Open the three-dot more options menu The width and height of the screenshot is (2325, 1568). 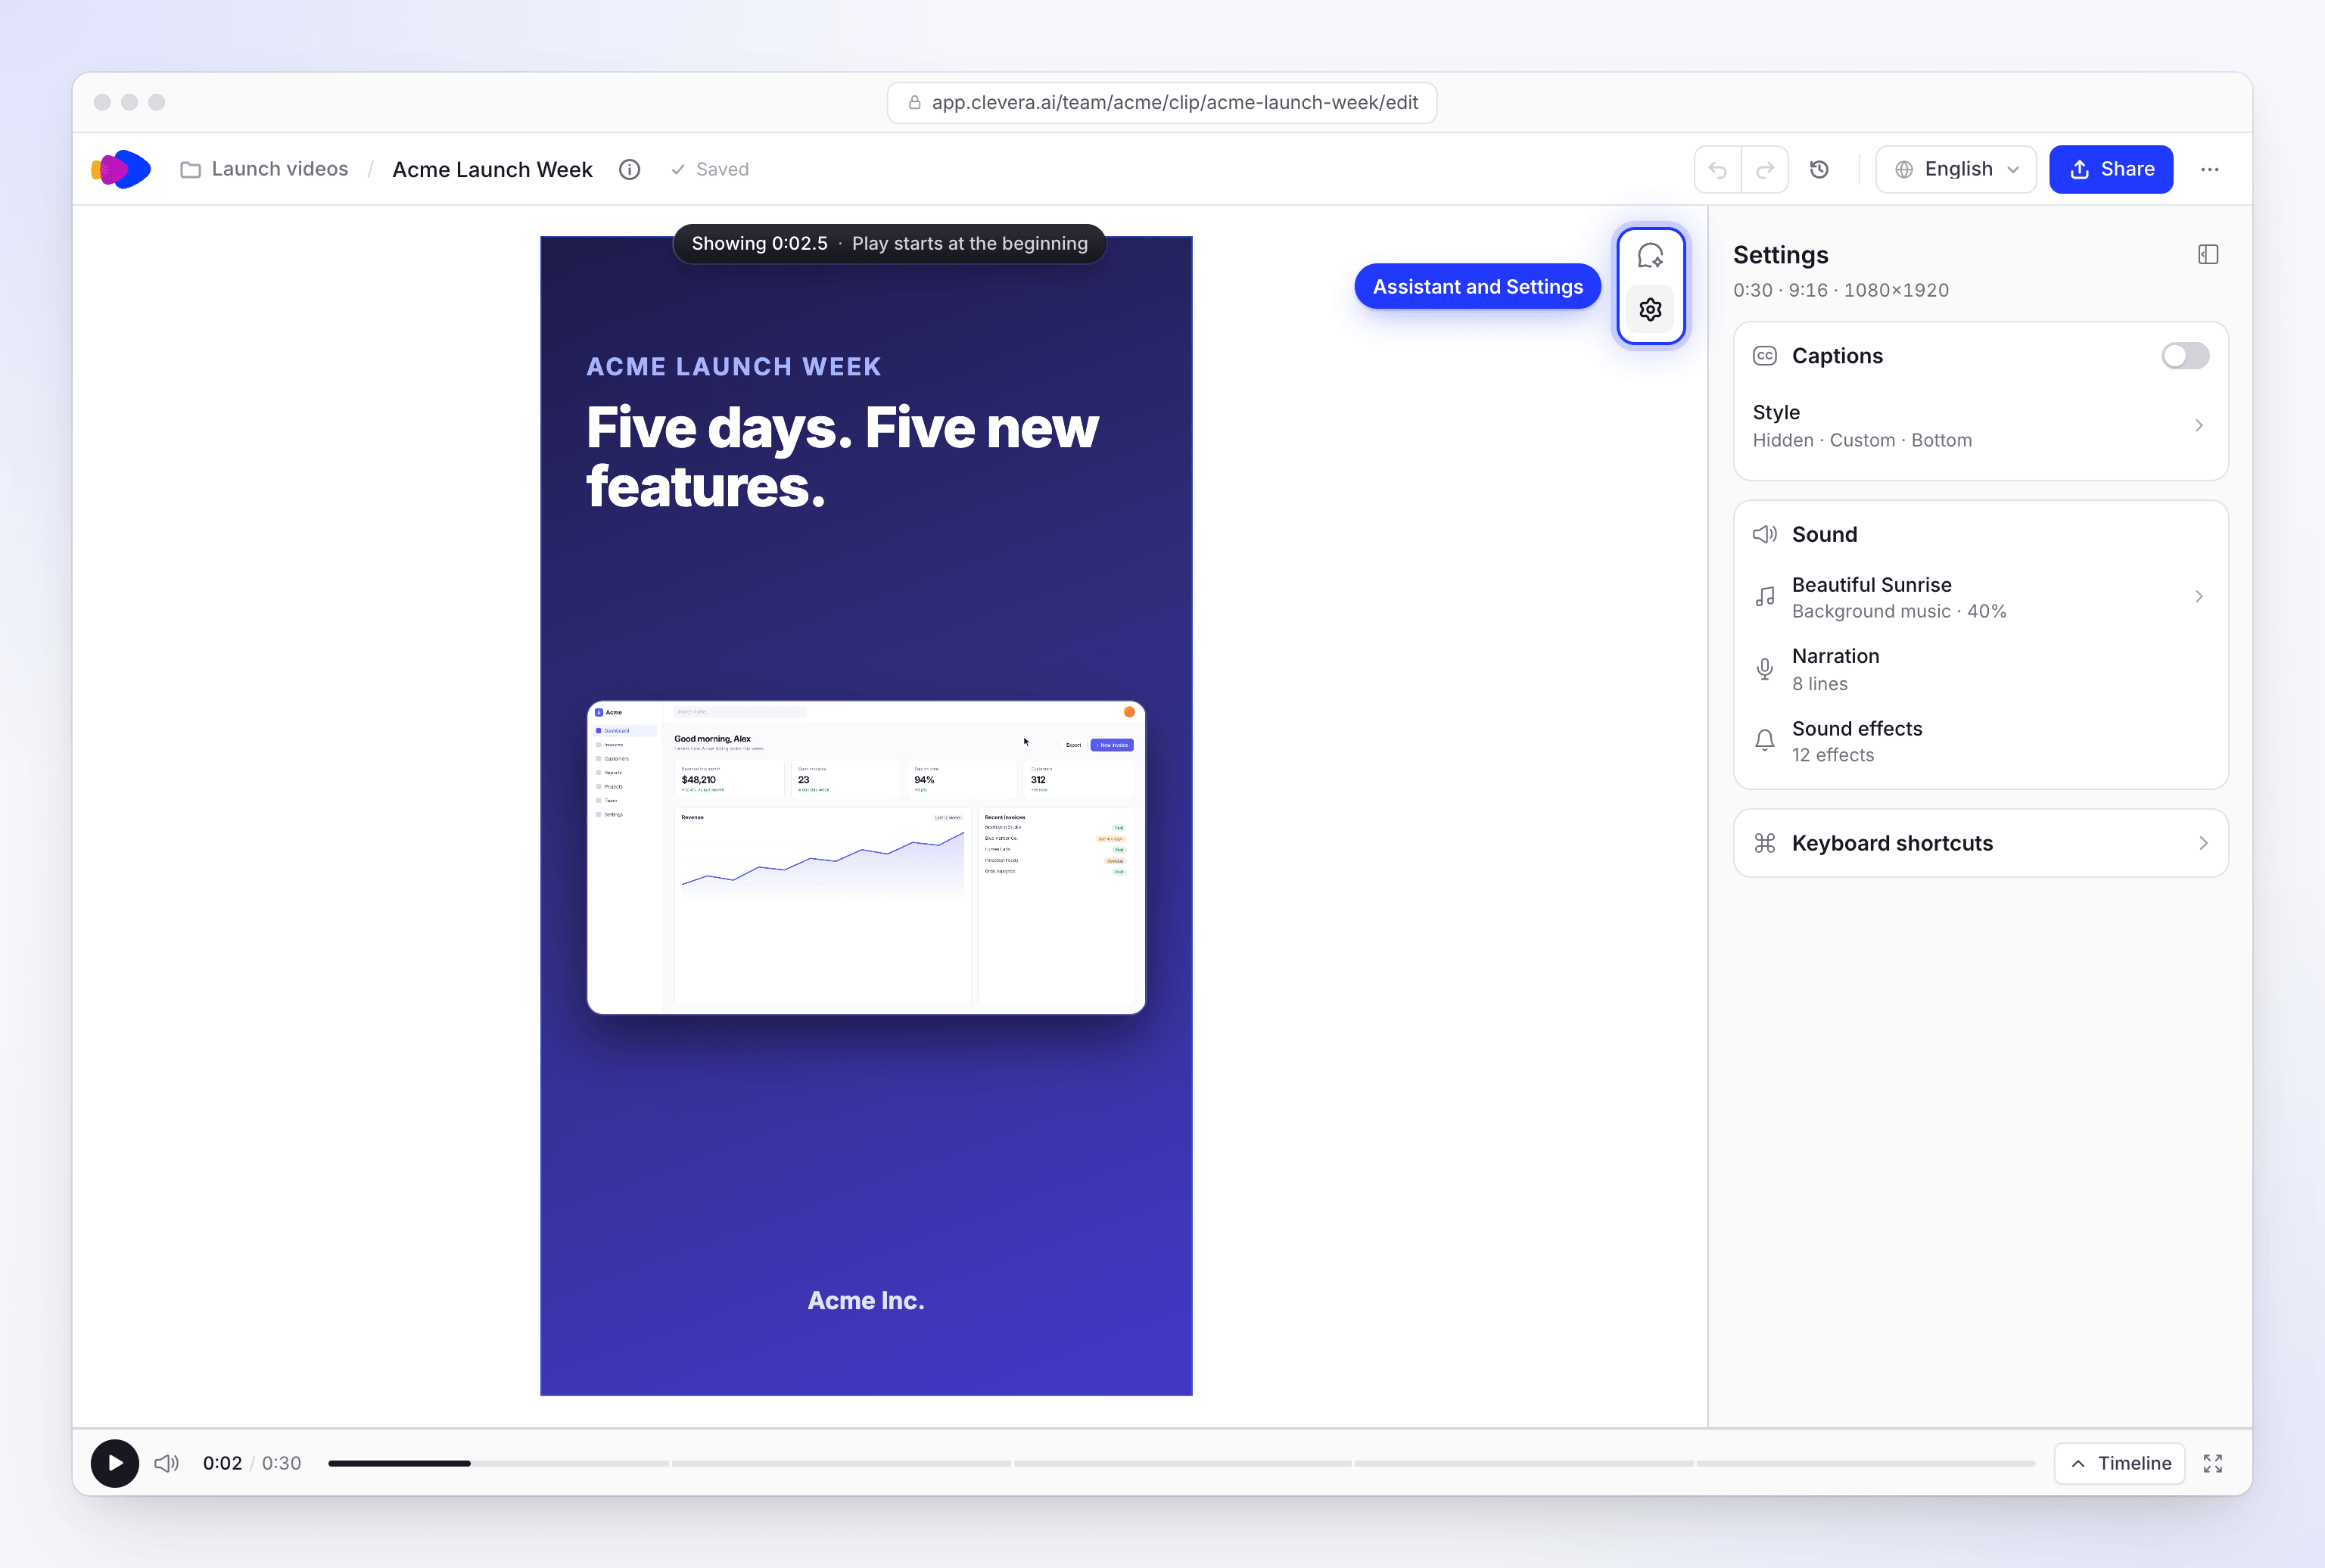(x=2209, y=169)
